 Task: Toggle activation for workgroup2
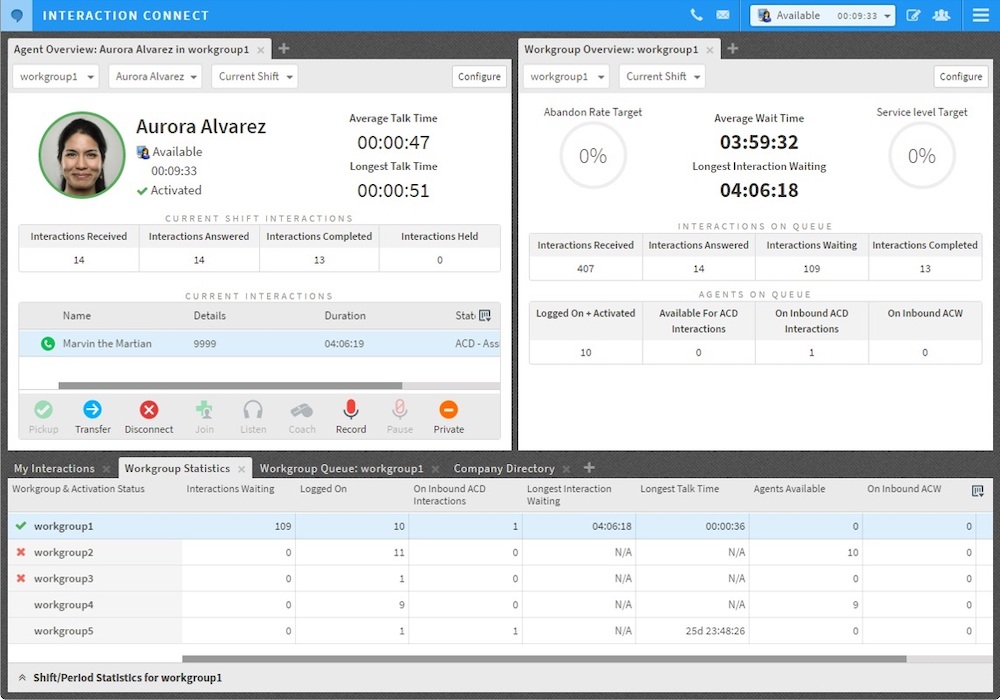point(21,552)
